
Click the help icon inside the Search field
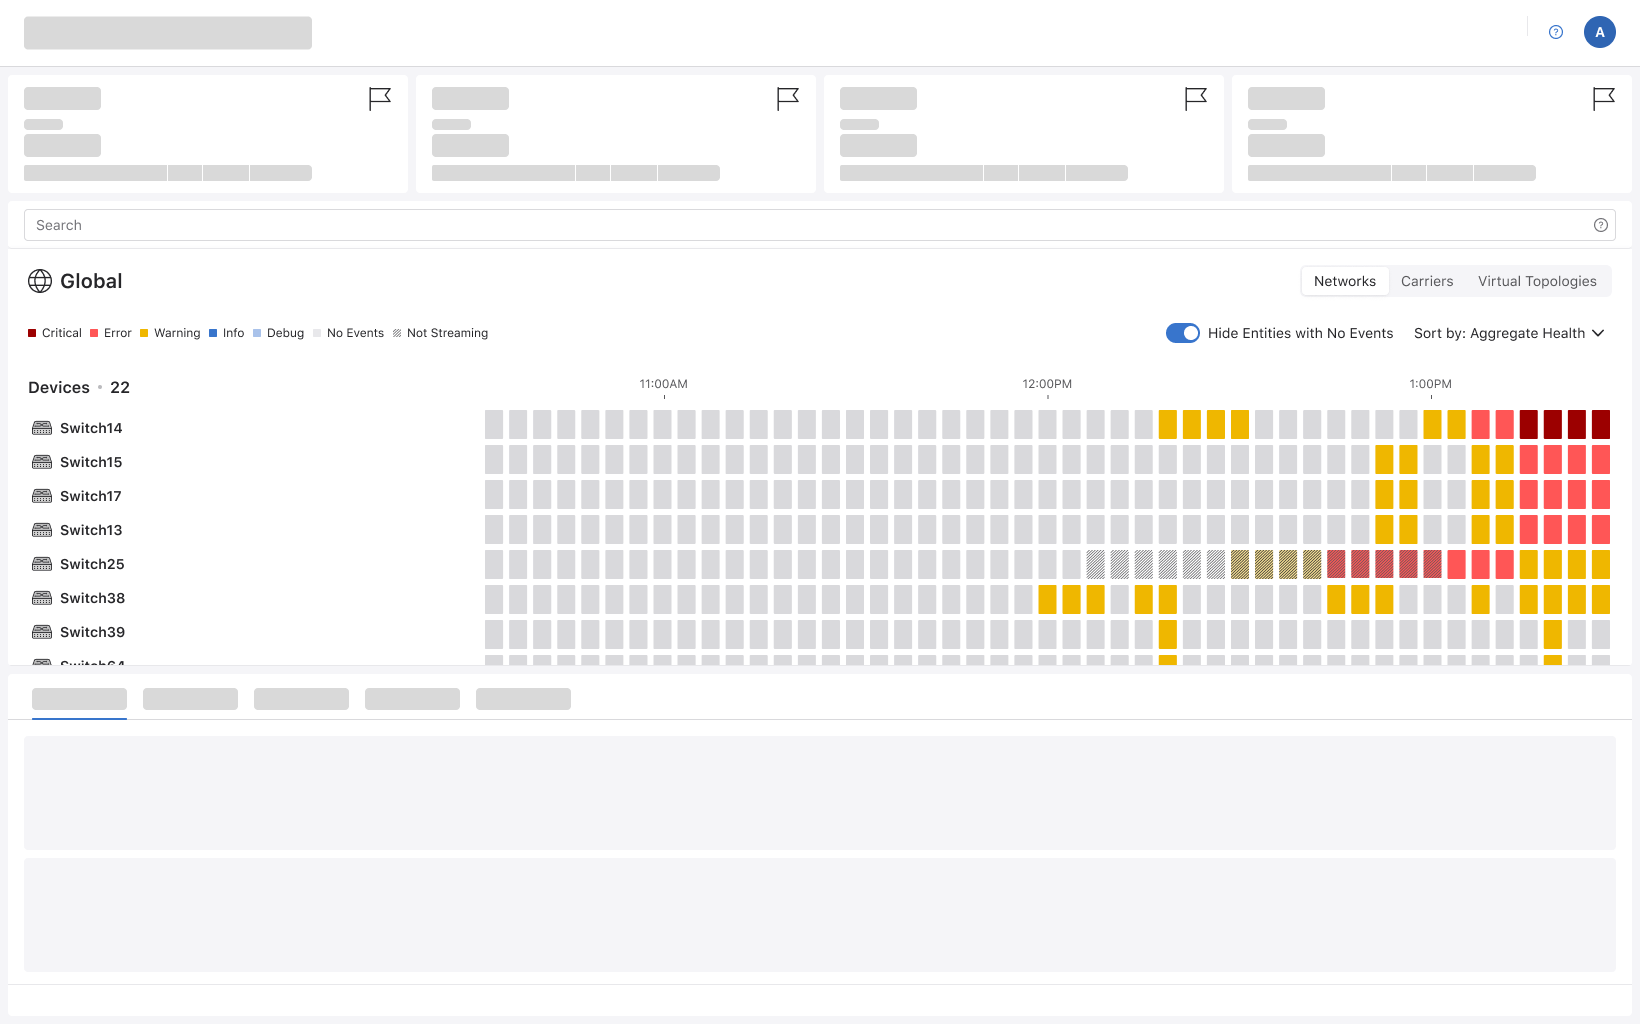tap(1601, 225)
